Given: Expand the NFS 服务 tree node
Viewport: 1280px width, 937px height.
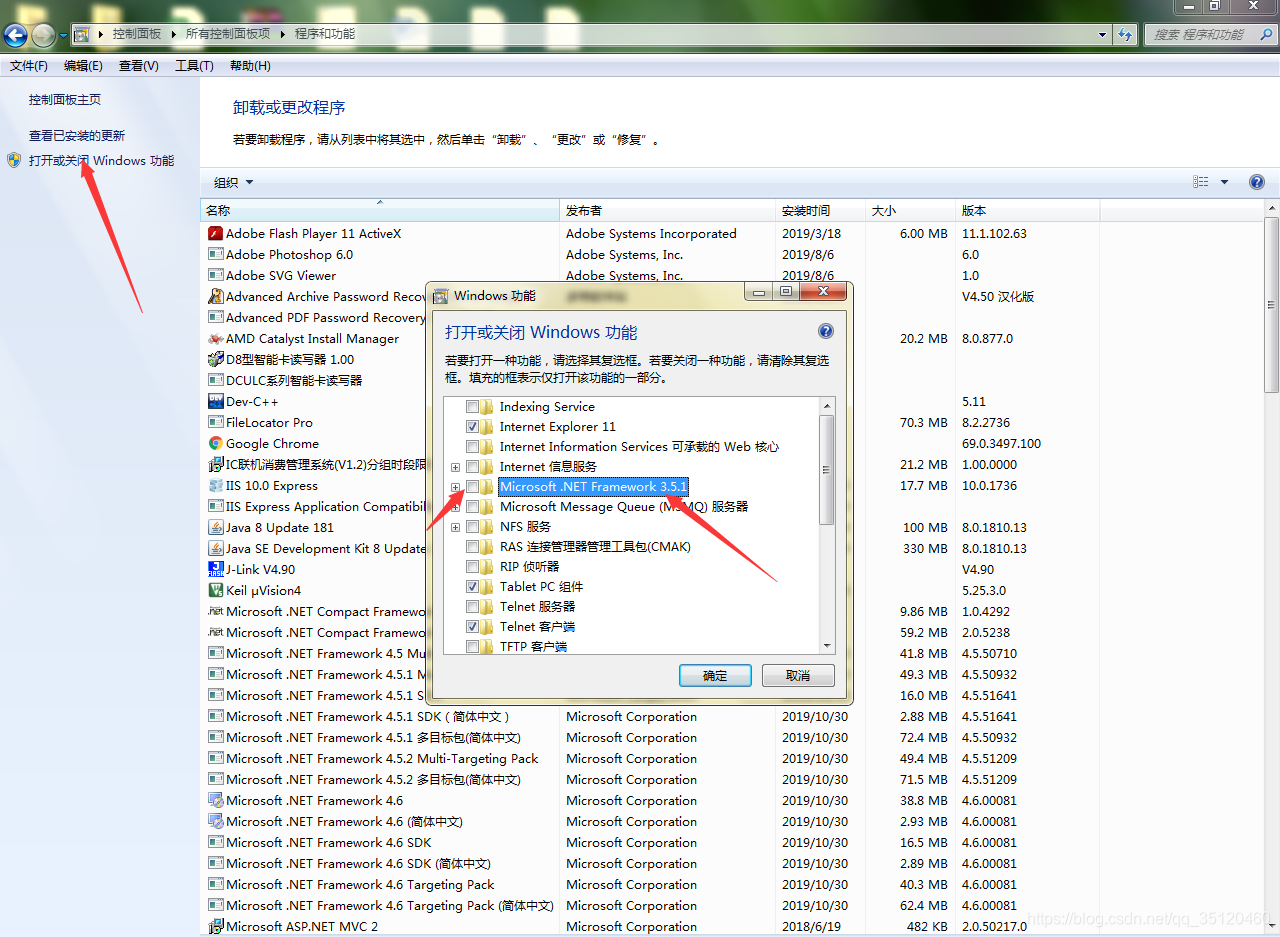Looking at the screenshot, I should [x=456, y=527].
